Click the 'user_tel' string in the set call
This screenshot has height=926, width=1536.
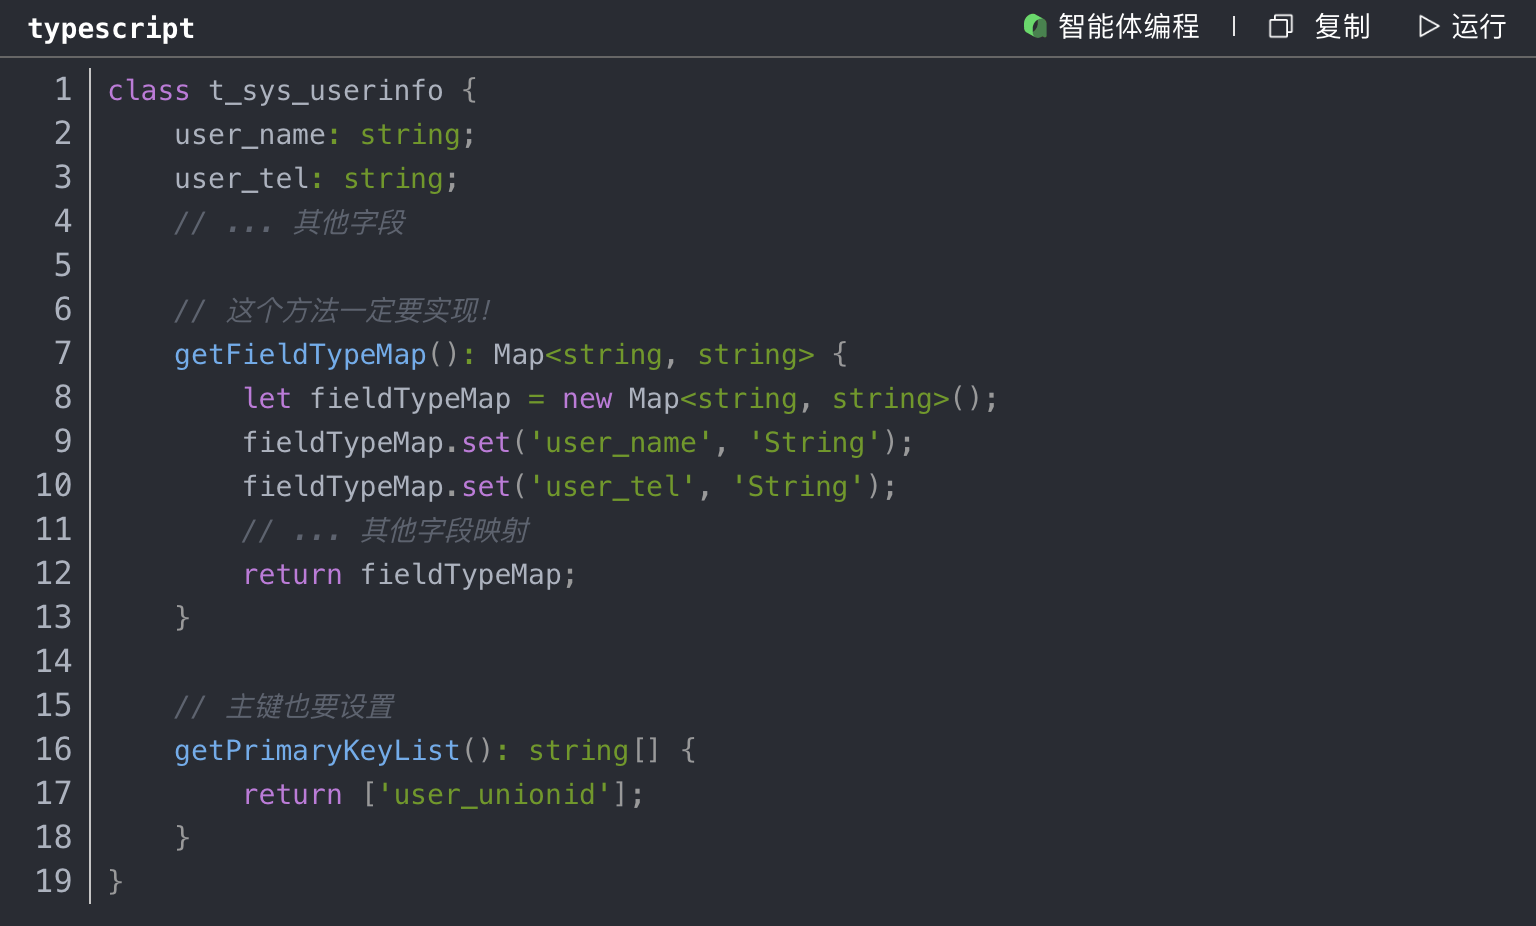pos(612,486)
